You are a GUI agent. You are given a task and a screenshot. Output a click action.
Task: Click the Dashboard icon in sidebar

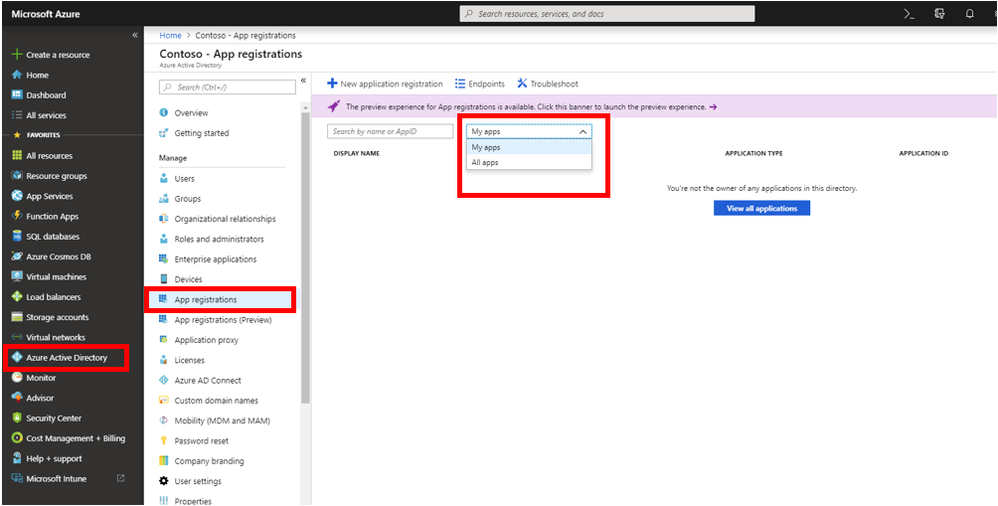pyautogui.click(x=17, y=95)
